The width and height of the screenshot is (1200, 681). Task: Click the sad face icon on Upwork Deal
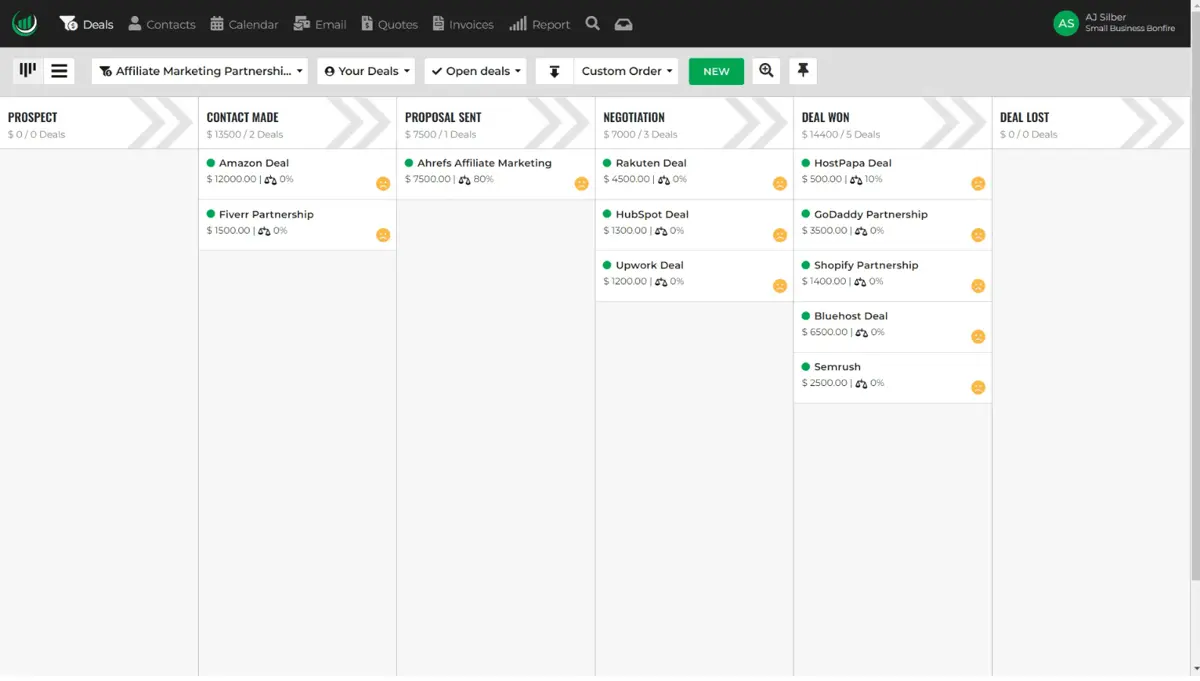pos(780,286)
